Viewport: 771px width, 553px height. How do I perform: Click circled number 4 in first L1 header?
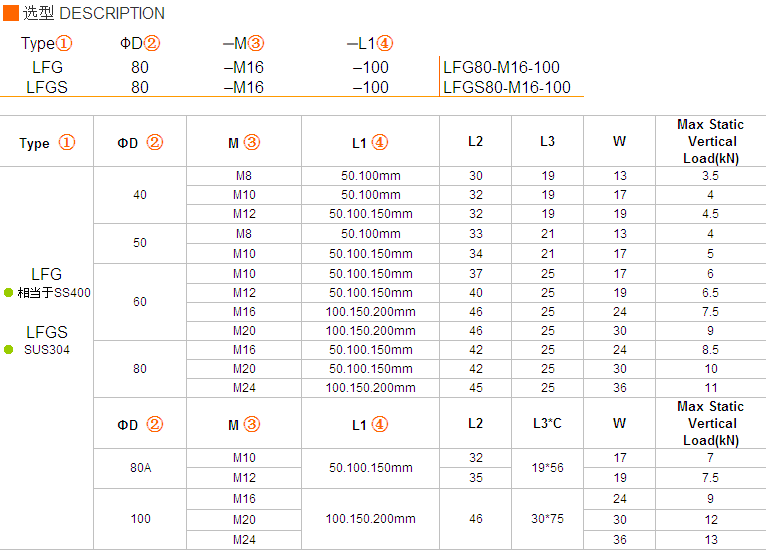380,143
